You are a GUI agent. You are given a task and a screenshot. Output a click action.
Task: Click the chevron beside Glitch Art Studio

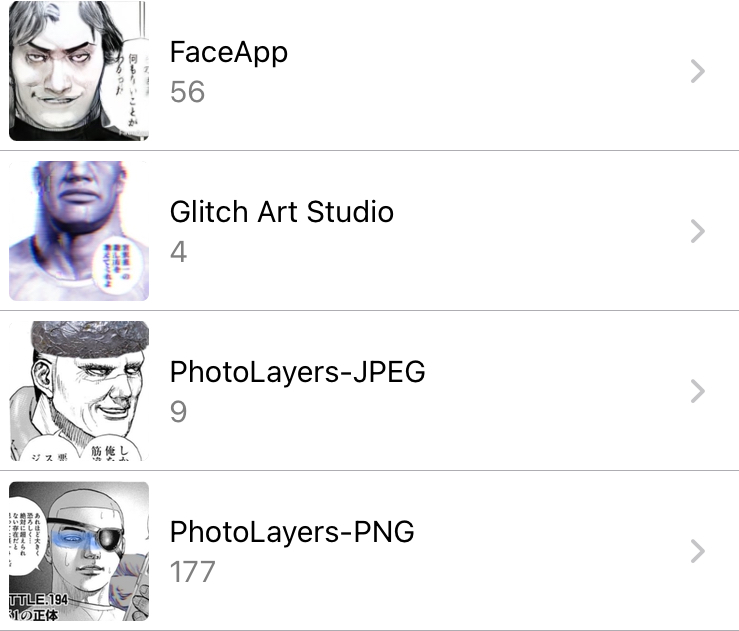coord(698,231)
